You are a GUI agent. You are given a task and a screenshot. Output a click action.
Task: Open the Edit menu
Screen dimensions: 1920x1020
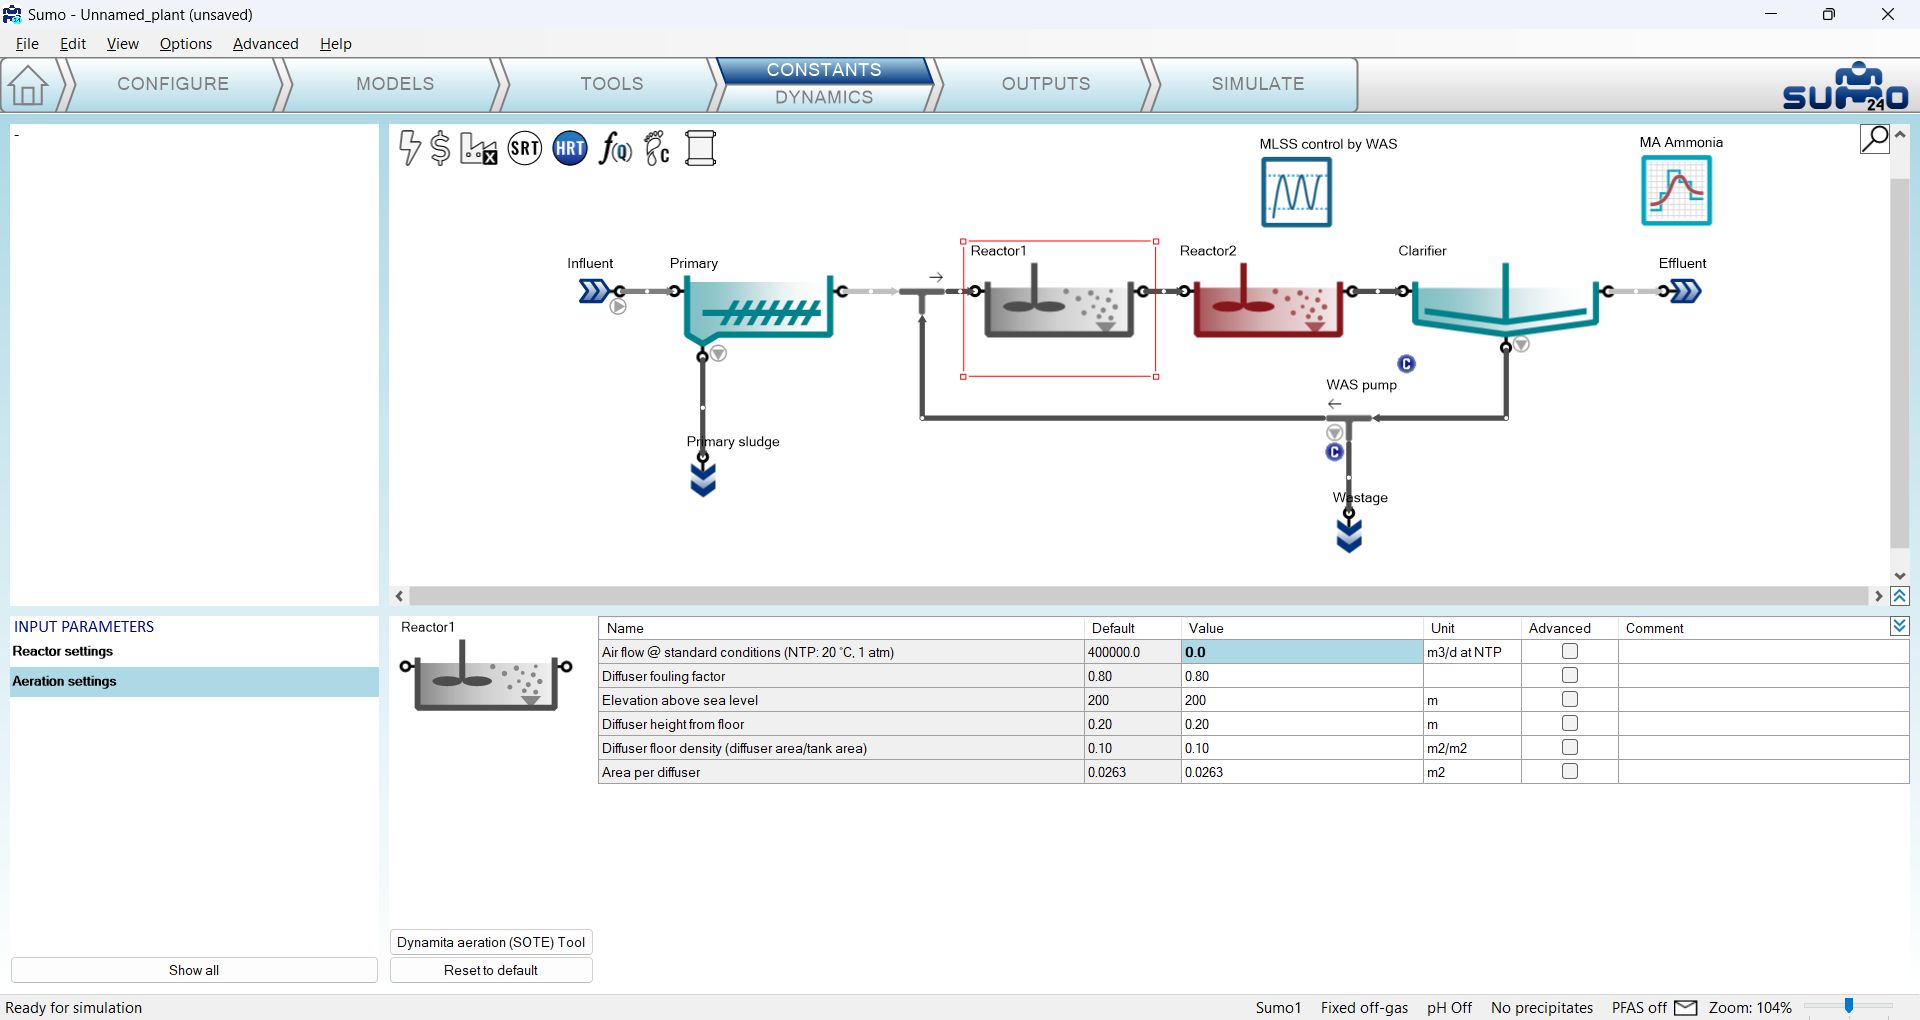tap(73, 44)
